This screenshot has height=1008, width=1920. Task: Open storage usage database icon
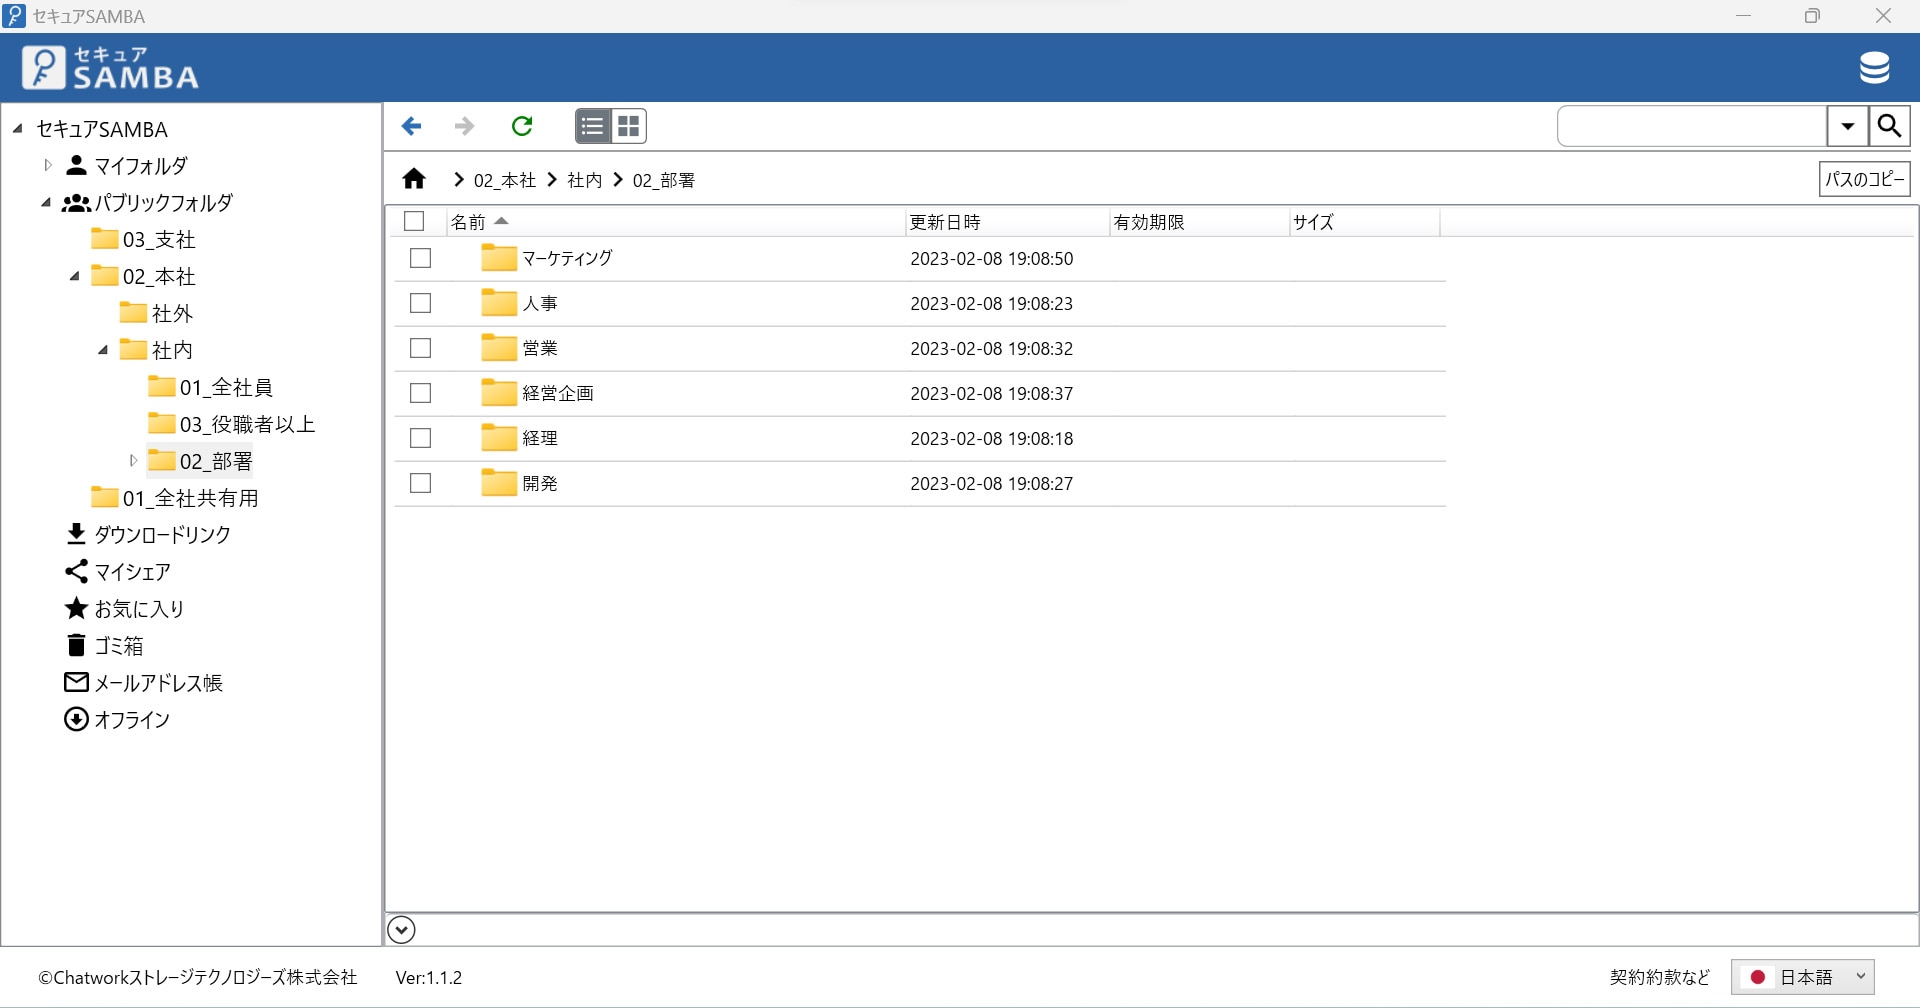pyautogui.click(x=1874, y=67)
